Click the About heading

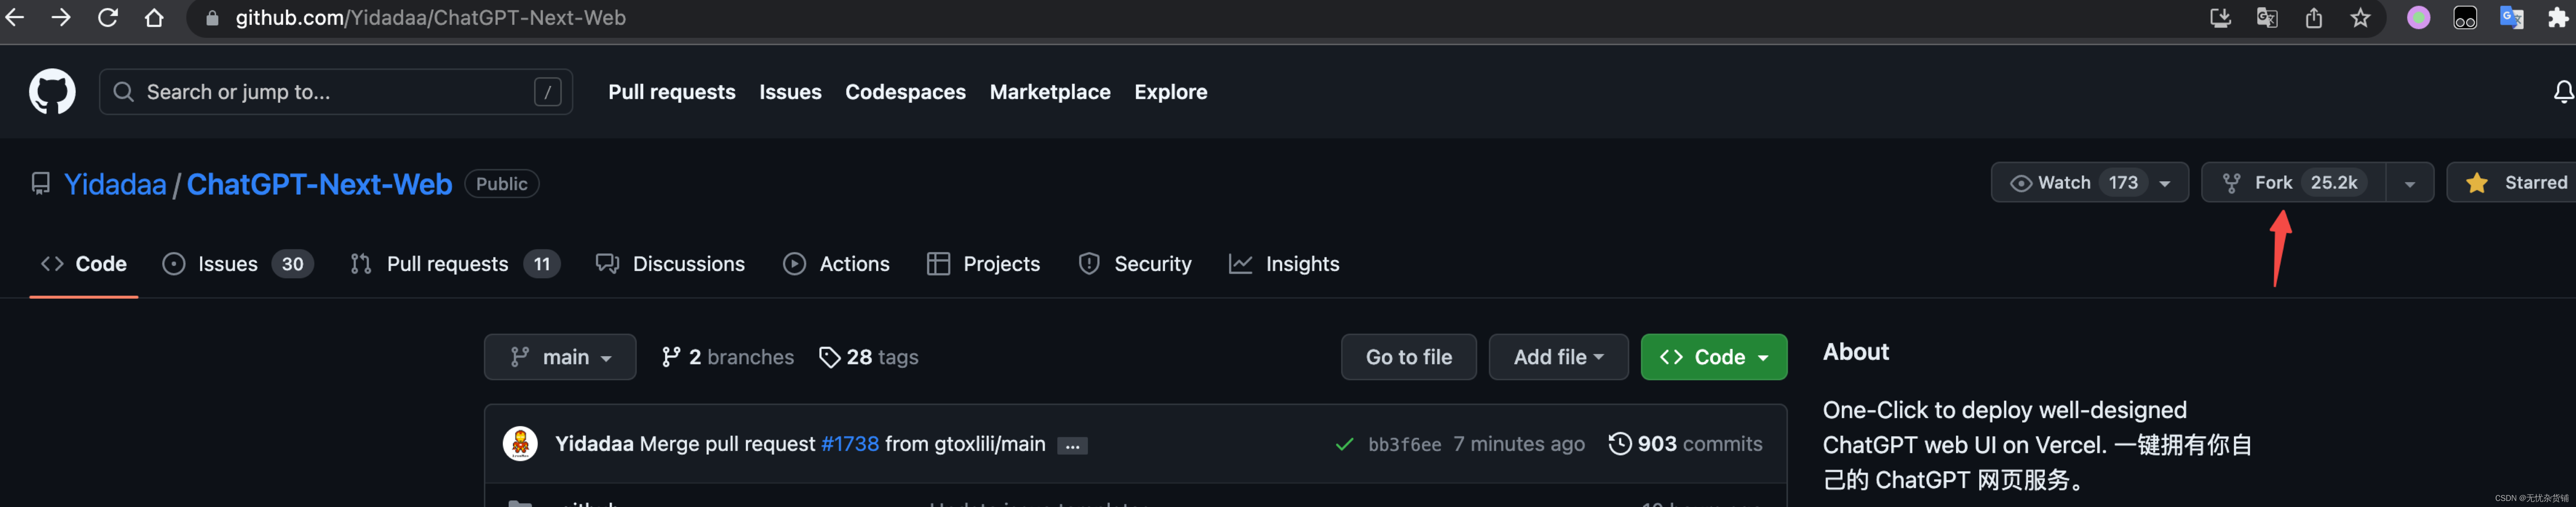coord(1855,352)
